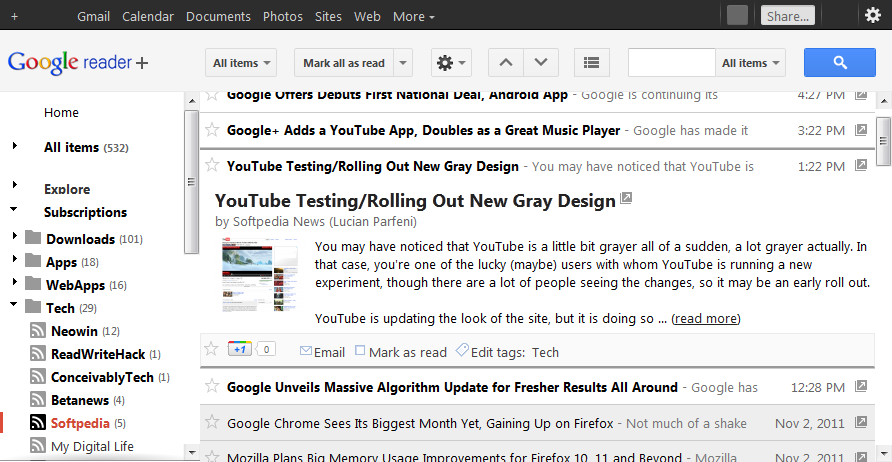Go to previous item with up arrow
The image size is (892, 462).
click(x=506, y=63)
